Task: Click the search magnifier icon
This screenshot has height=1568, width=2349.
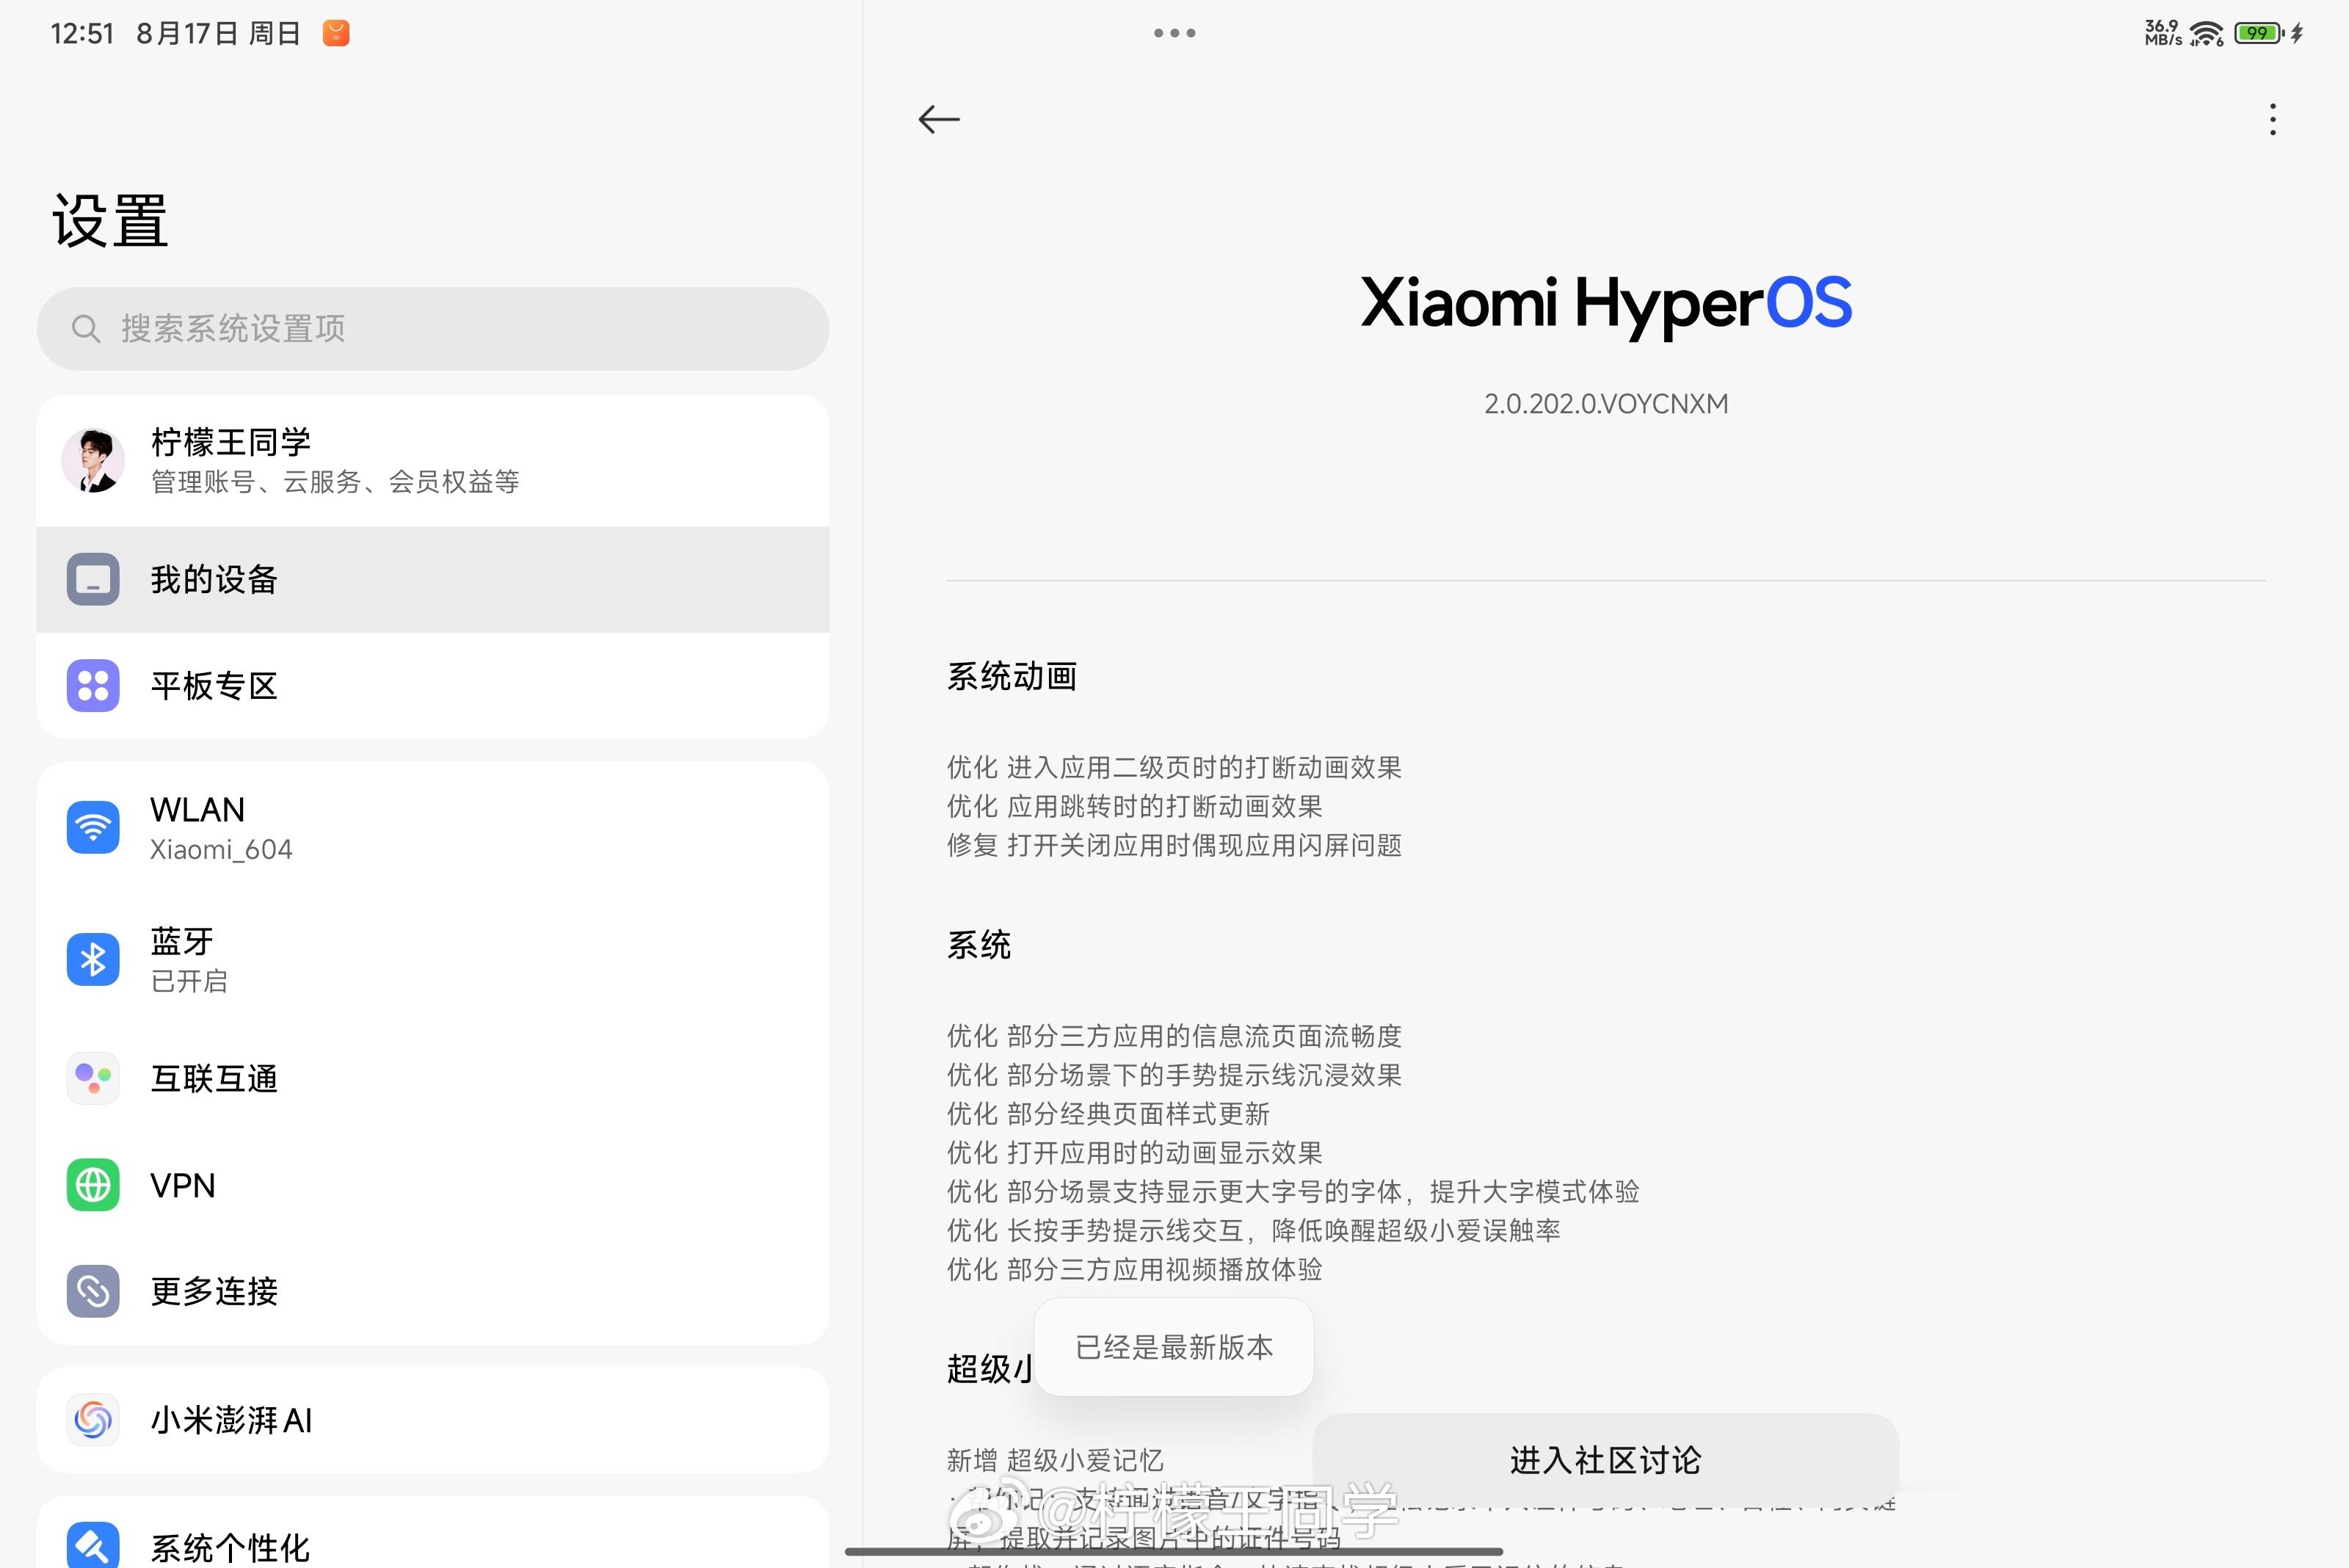Action: click(86, 328)
